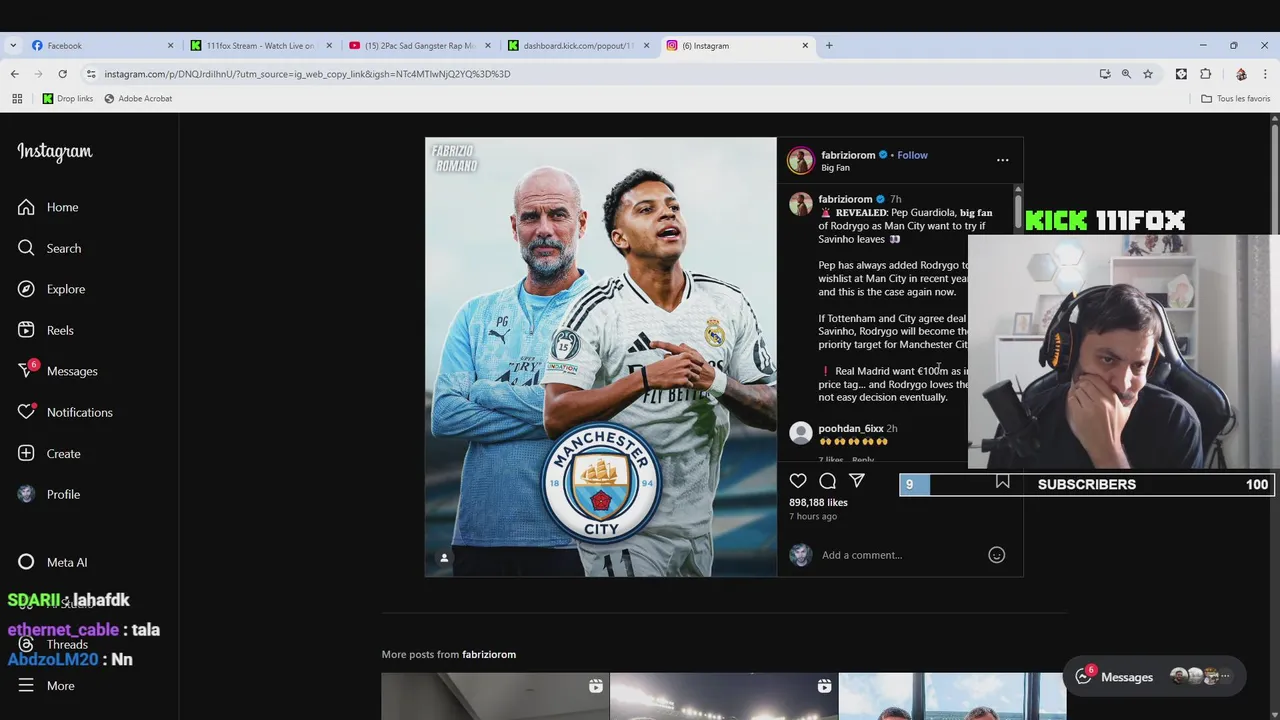This screenshot has height=720, width=1280.
Task: Go to the Explore section
Action: pyautogui.click(x=51, y=289)
